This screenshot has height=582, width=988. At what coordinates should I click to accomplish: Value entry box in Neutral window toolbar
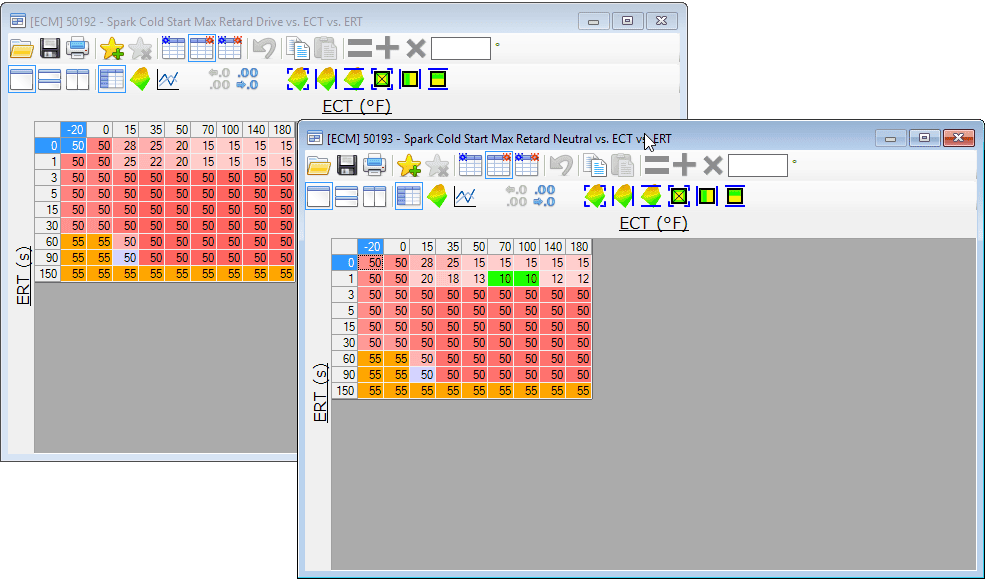pyautogui.click(x=757, y=166)
